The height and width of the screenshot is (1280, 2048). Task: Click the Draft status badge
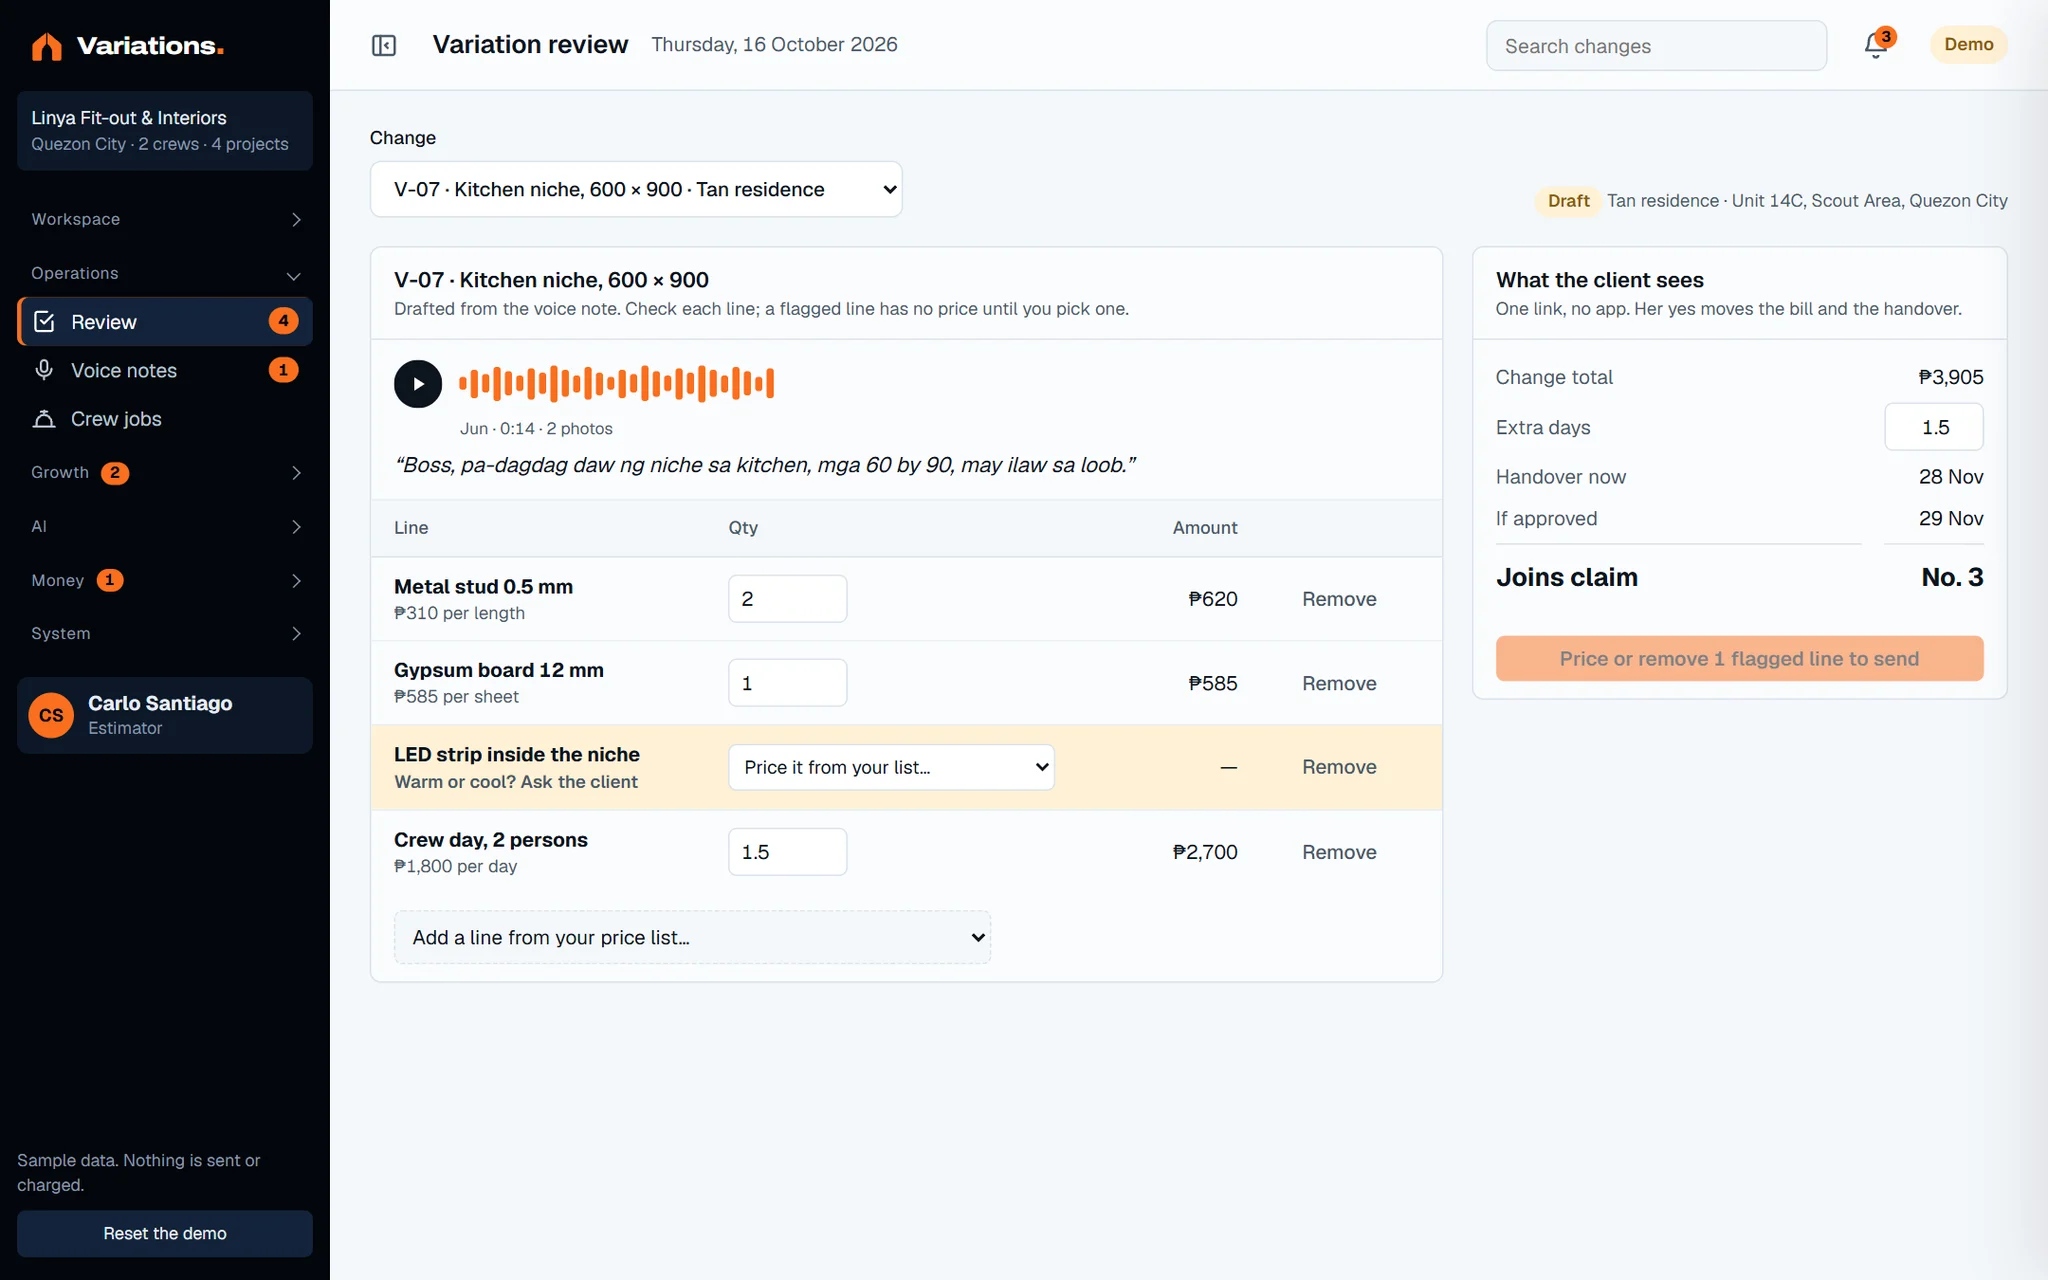click(x=1568, y=201)
